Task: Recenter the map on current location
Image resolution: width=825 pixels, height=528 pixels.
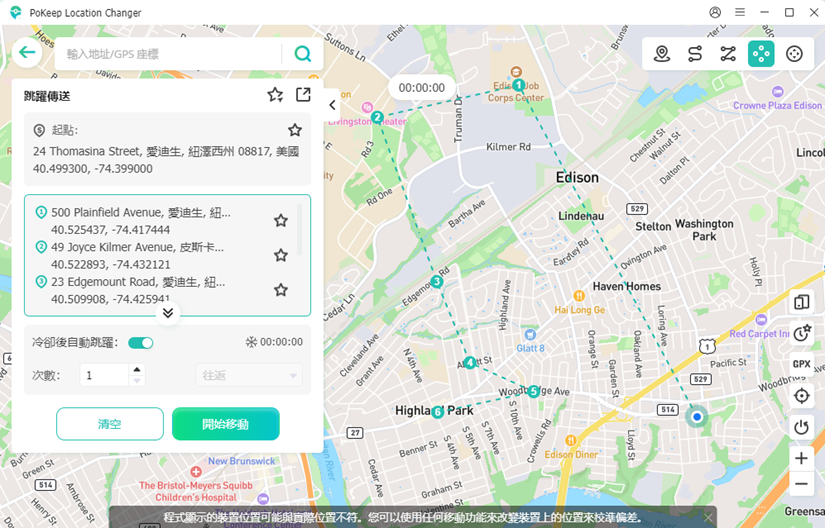Action: (801, 395)
